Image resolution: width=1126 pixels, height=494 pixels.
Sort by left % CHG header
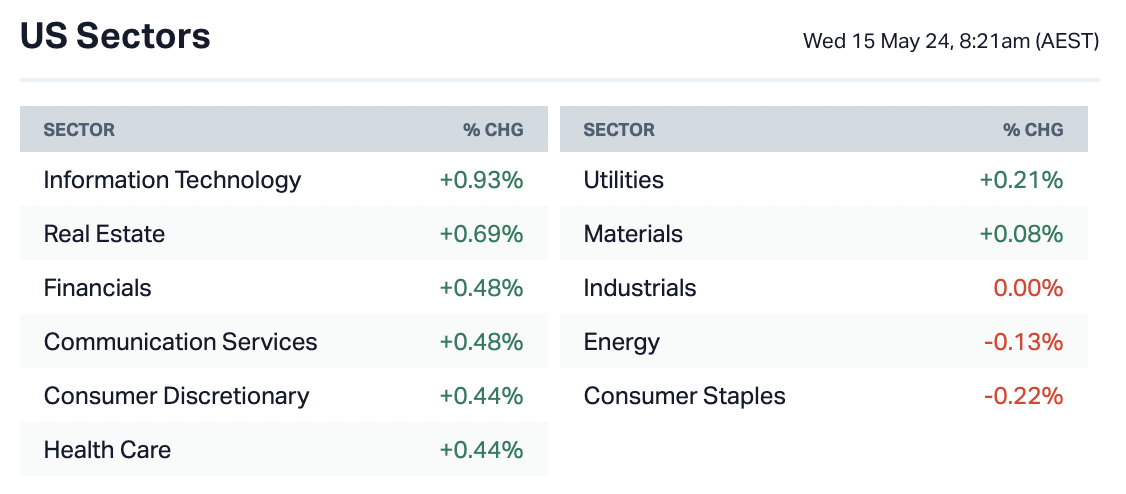coord(492,130)
